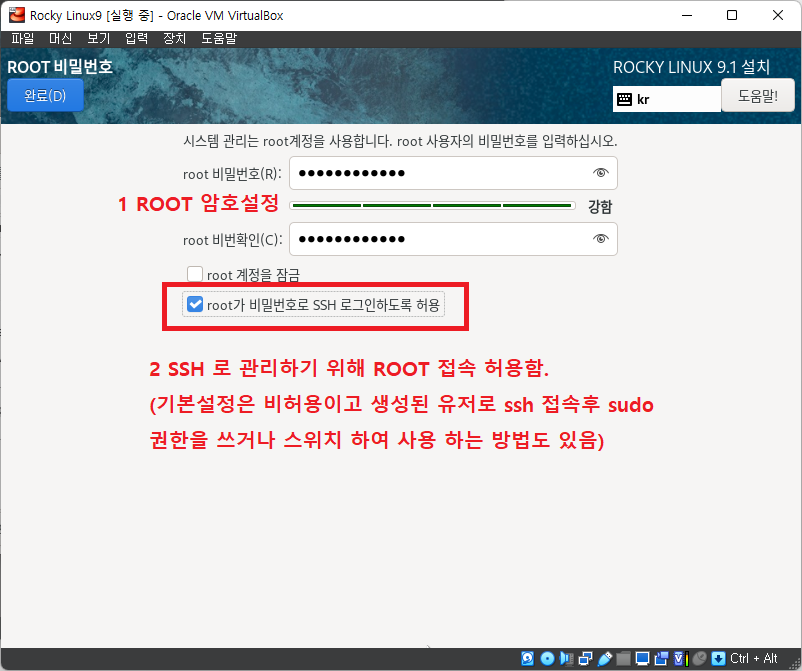The width and height of the screenshot is (802, 671).
Task: Minimize the VirtualBox window
Action: tap(686, 15)
